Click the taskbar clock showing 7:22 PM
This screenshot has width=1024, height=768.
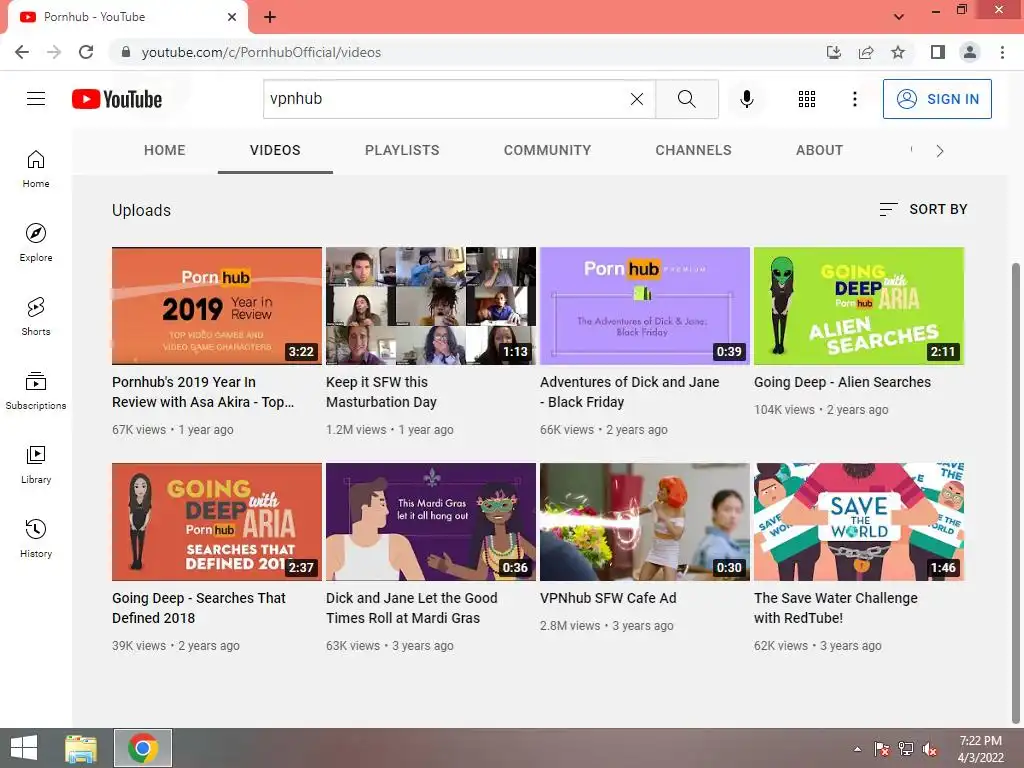pos(980,749)
